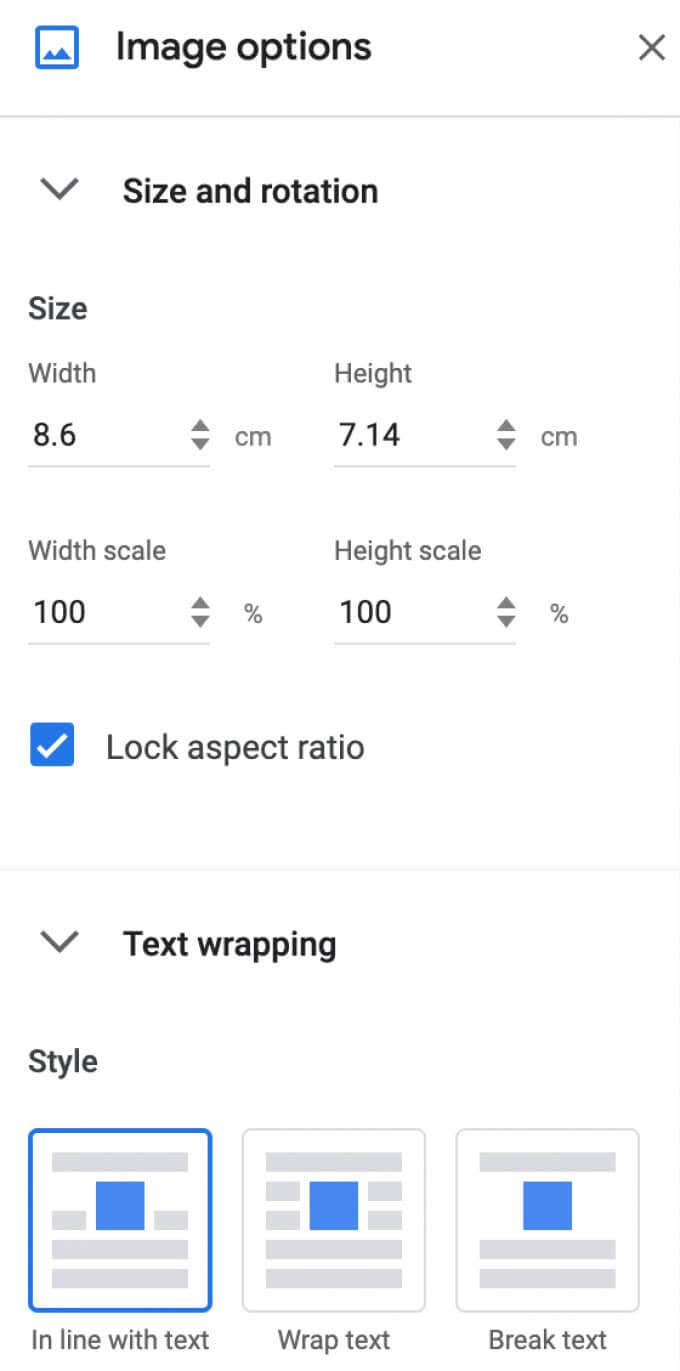The height and width of the screenshot is (1371, 680).
Task: Select the Wrap text style
Action: 333,1220
